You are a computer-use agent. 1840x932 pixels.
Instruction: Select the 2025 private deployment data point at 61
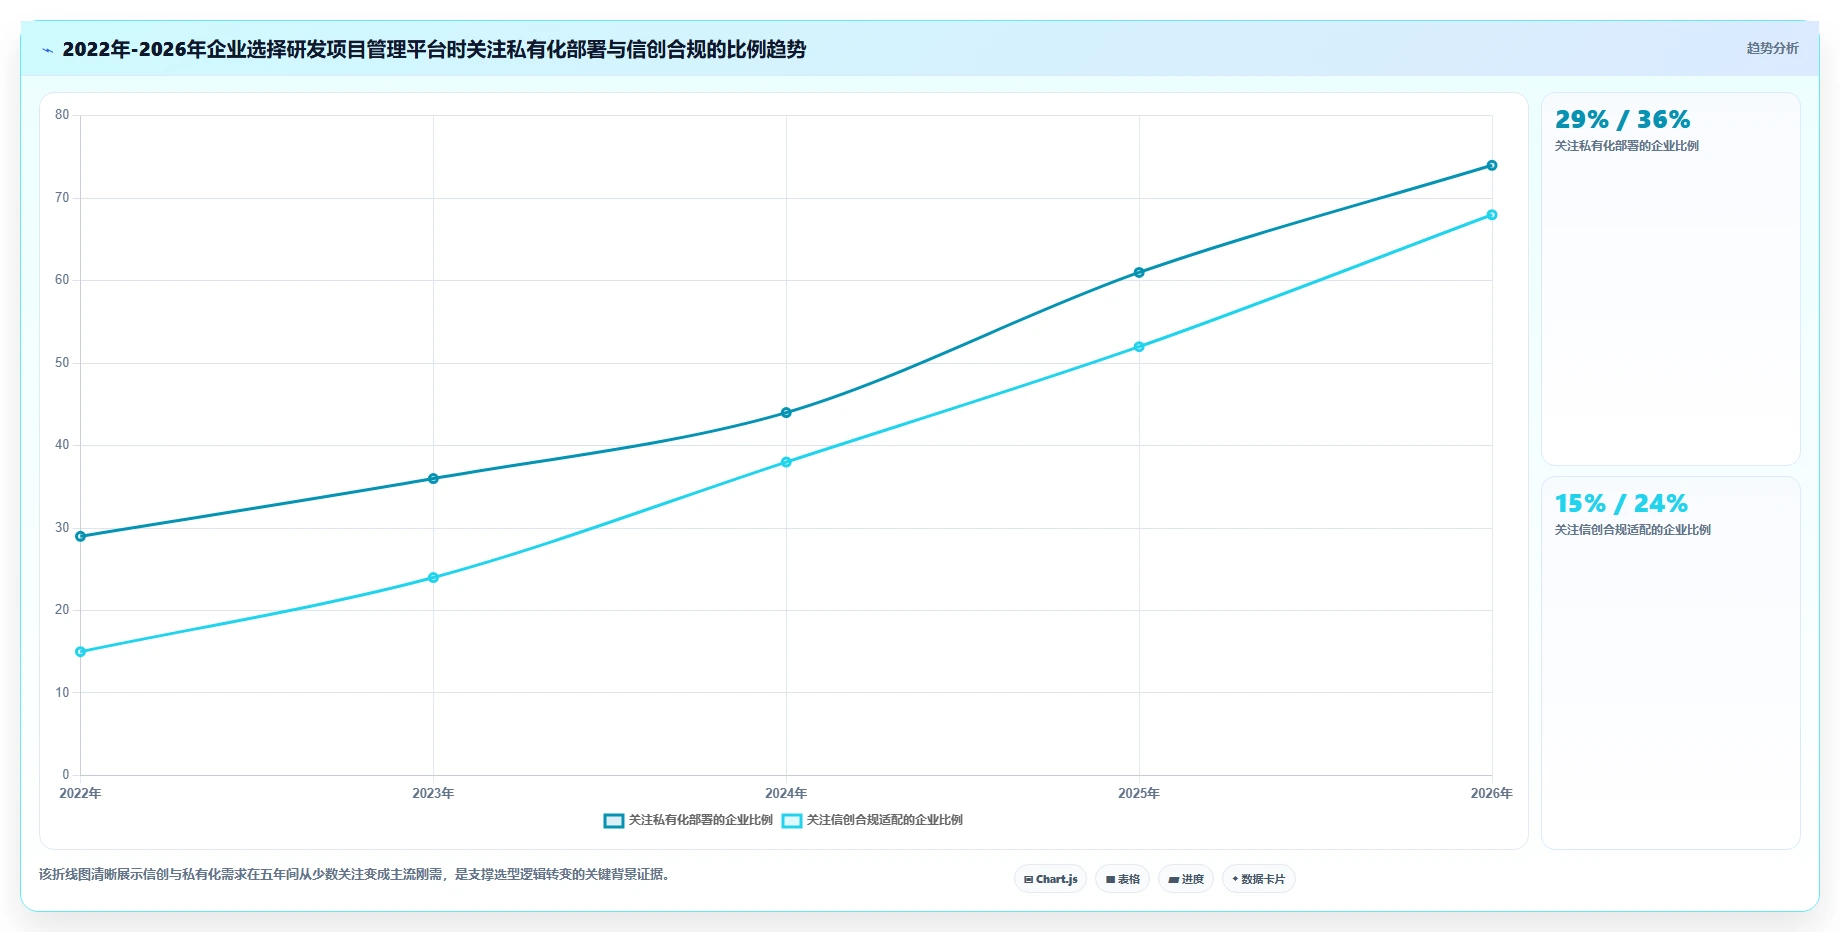(1139, 272)
